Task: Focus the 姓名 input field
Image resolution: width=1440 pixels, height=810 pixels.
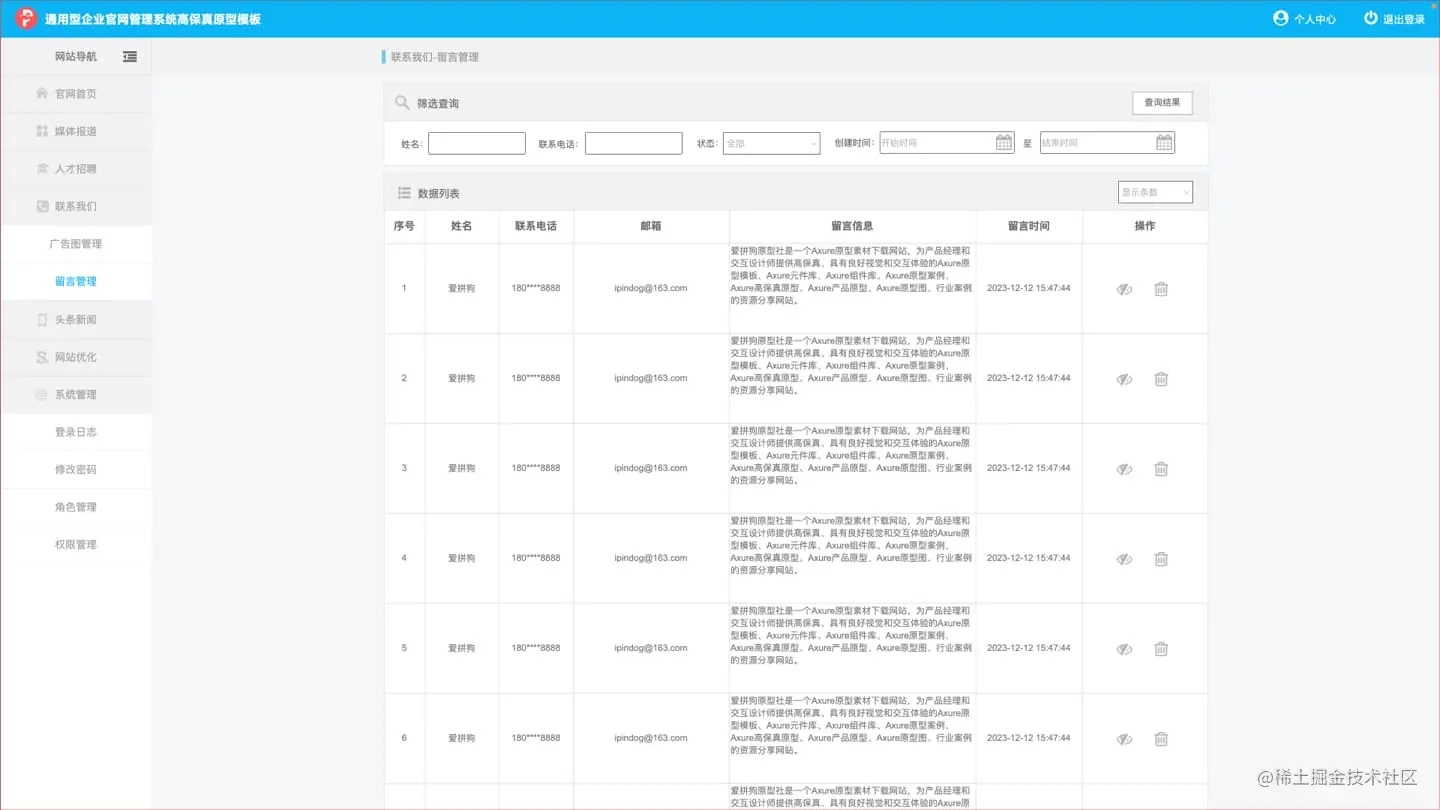Action: (477, 143)
